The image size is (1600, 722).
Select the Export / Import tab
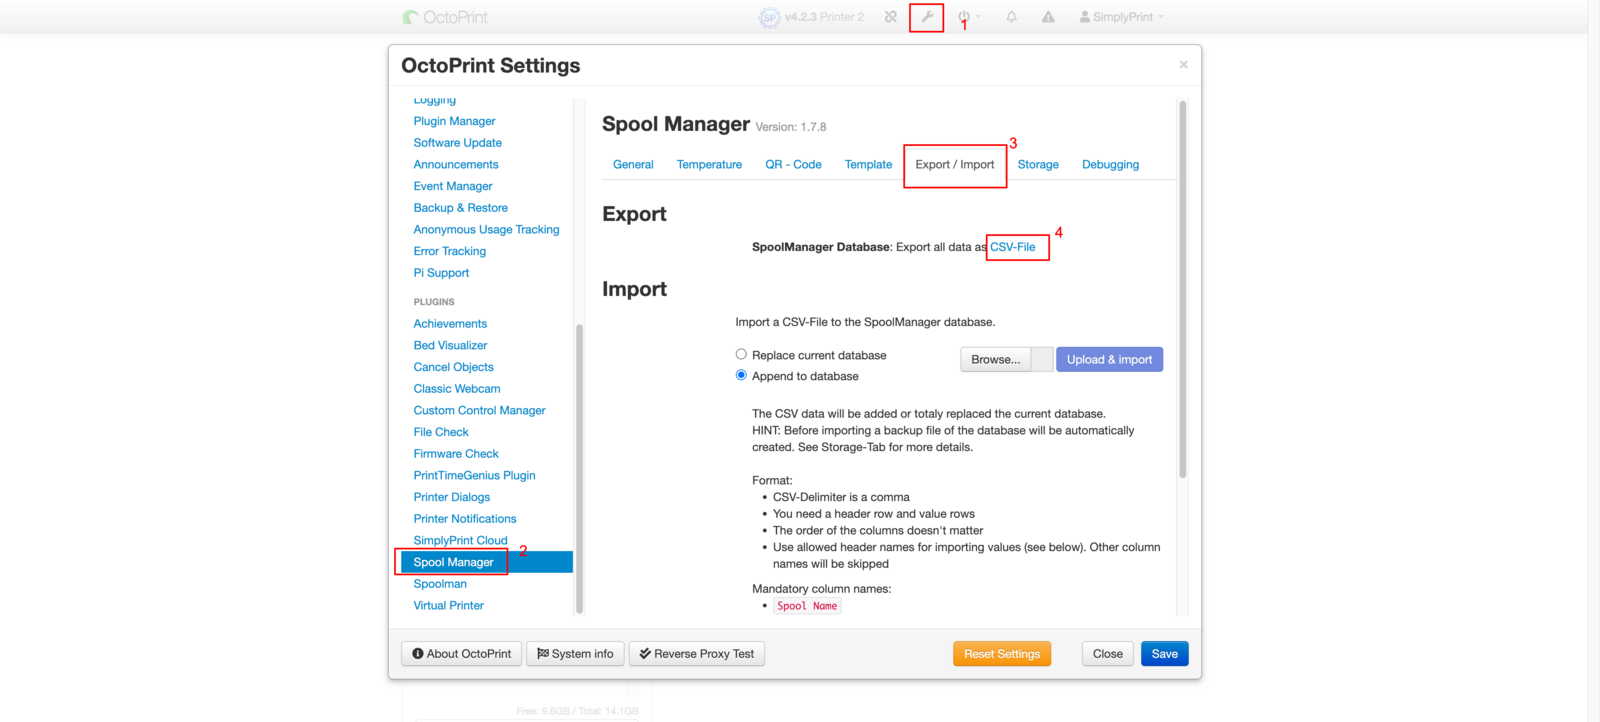tap(955, 165)
